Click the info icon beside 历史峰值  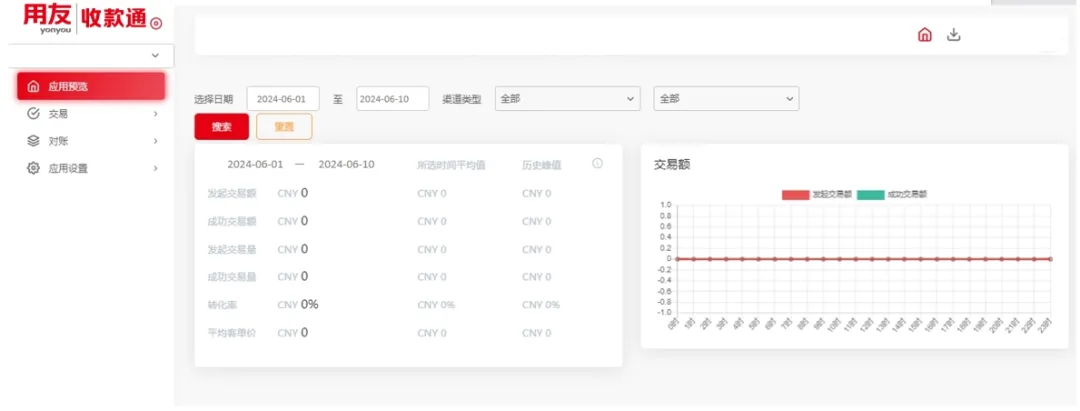pyautogui.click(x=597, y=164)
